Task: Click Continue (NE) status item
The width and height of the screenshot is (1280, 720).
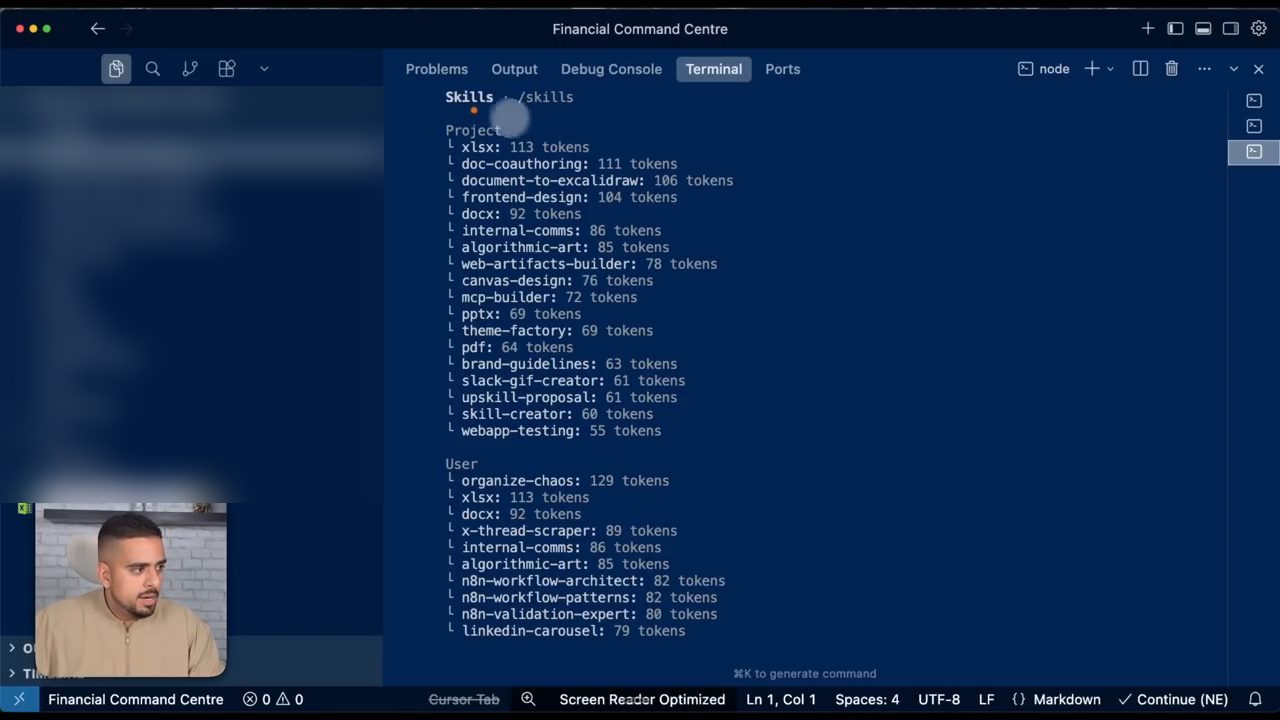Action: point(1173,699)
